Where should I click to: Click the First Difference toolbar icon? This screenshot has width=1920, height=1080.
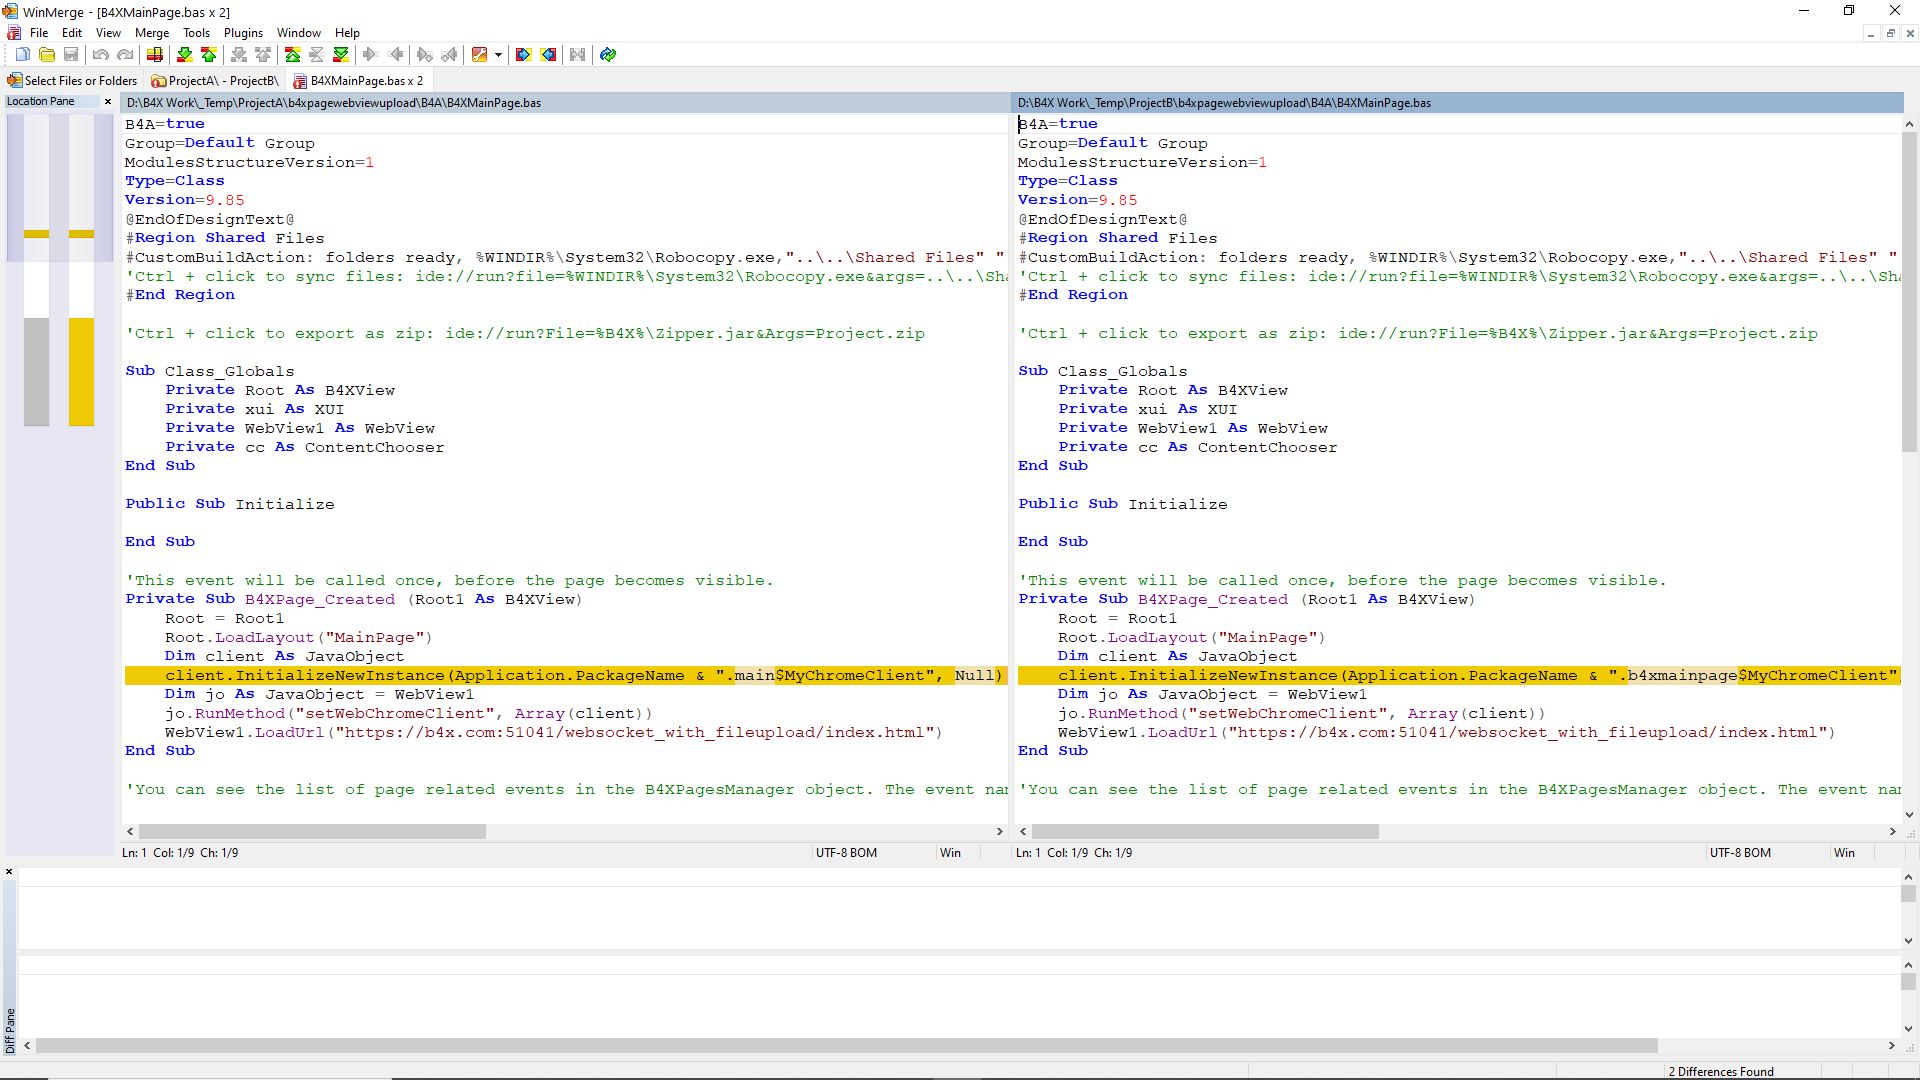coord(292,55)
